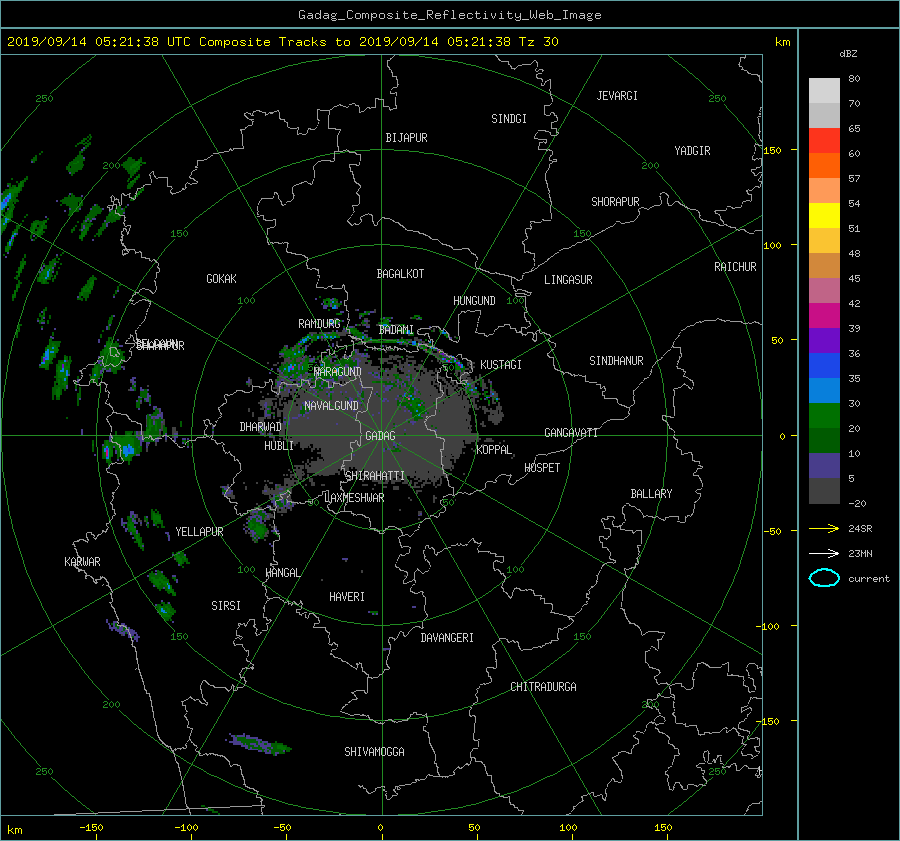Click the GANGAVATI city label
The width and height of the screenshot is (900, 841).
click(x=571, y=433)
